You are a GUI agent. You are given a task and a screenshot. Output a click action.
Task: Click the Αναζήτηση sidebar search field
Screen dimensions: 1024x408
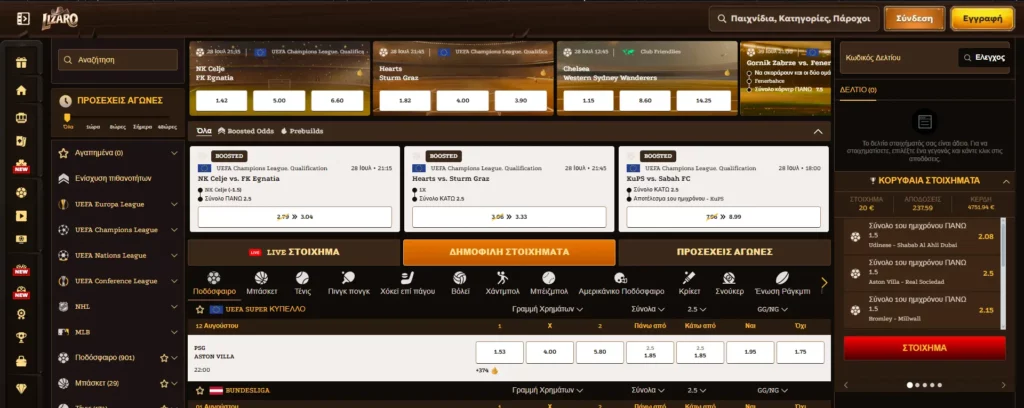118,59
